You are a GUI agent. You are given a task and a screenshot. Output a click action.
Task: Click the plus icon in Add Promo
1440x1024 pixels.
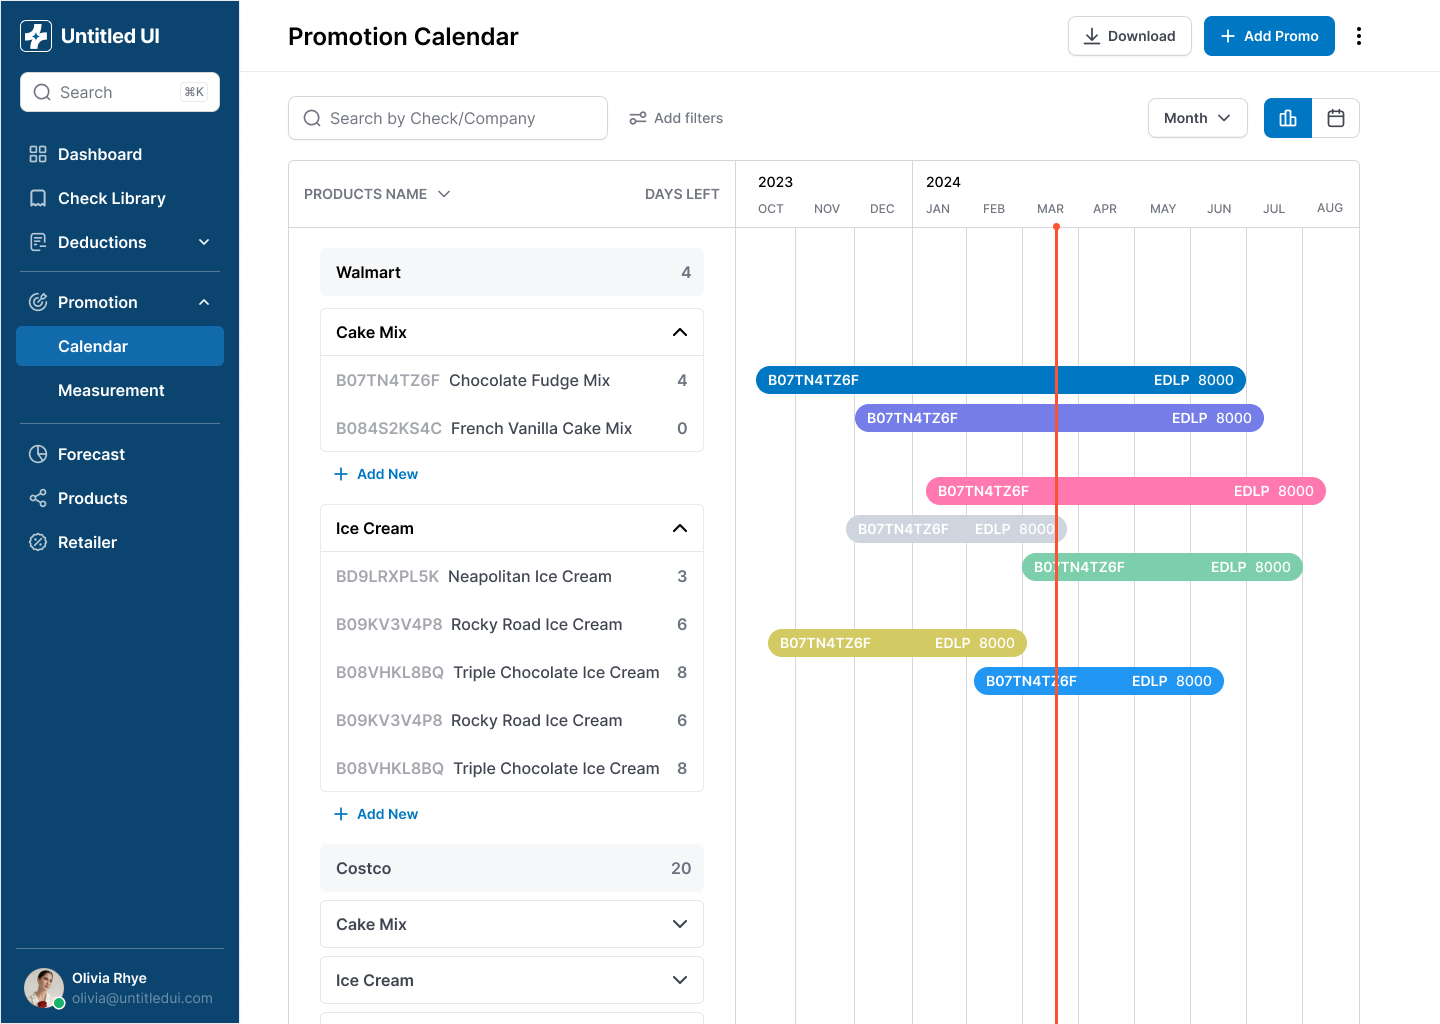point(1228,36)
